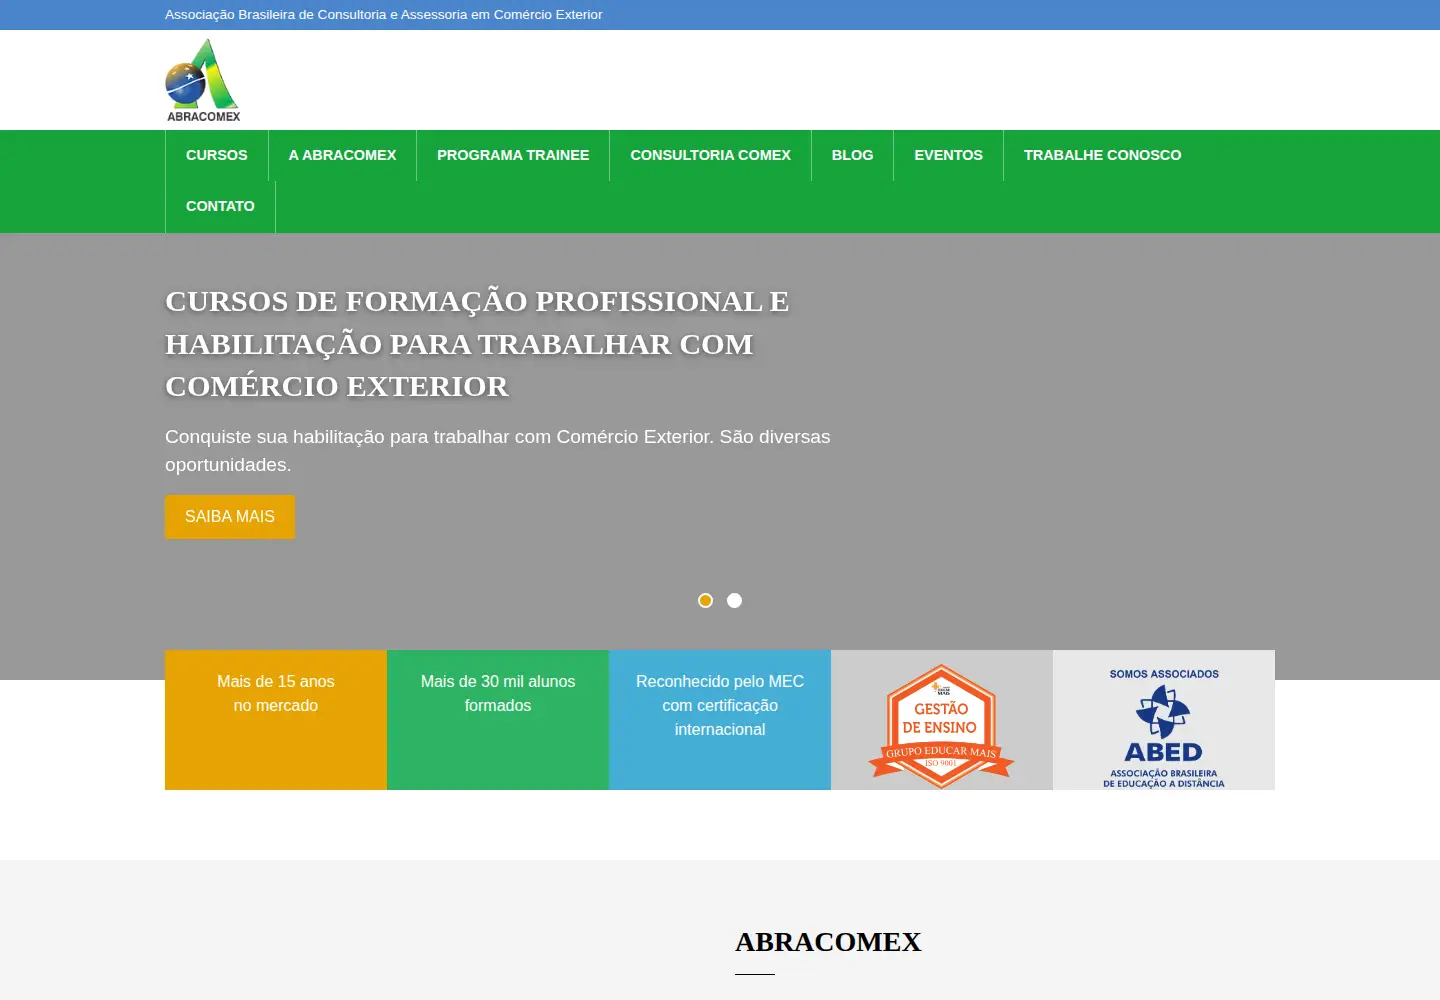Click the 'Conquiste sua habilitação' slide description
This screenshot has height=1000, width=1440.
pyautogui.click(x=498, y=451)
